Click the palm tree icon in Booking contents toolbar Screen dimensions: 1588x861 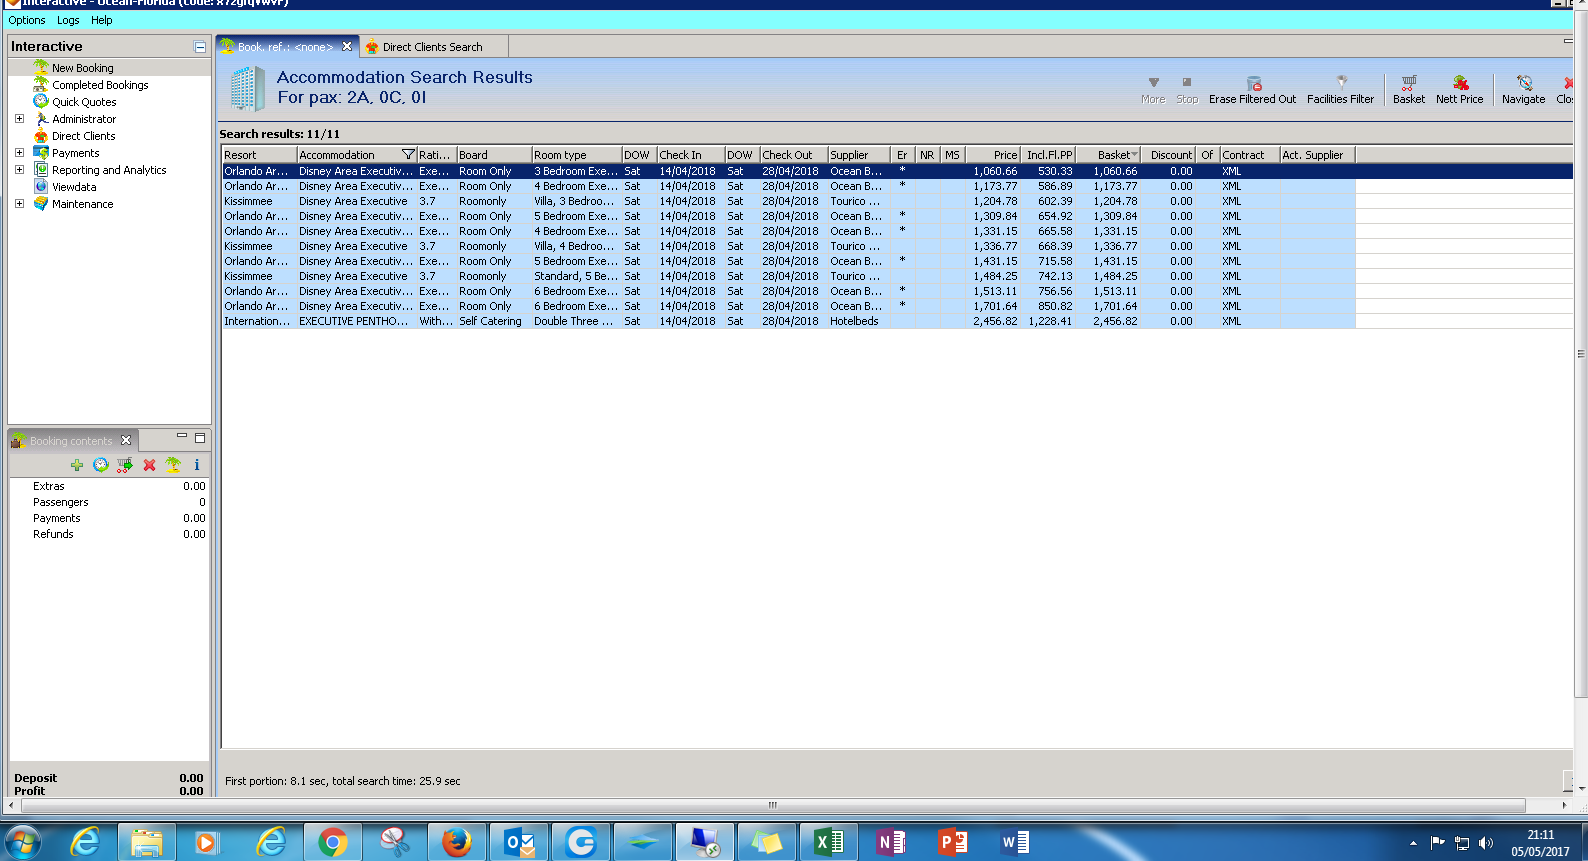click(x=173, y=465)
